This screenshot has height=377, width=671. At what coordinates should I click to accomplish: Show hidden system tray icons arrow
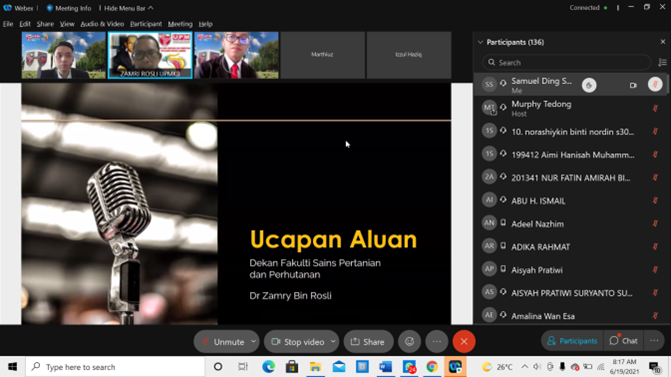pos(524,367)
